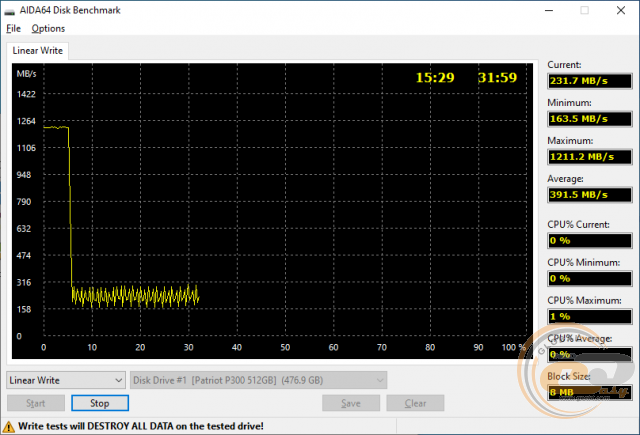
Task: Select the Linear Write tab
Action: pos(38,51)
